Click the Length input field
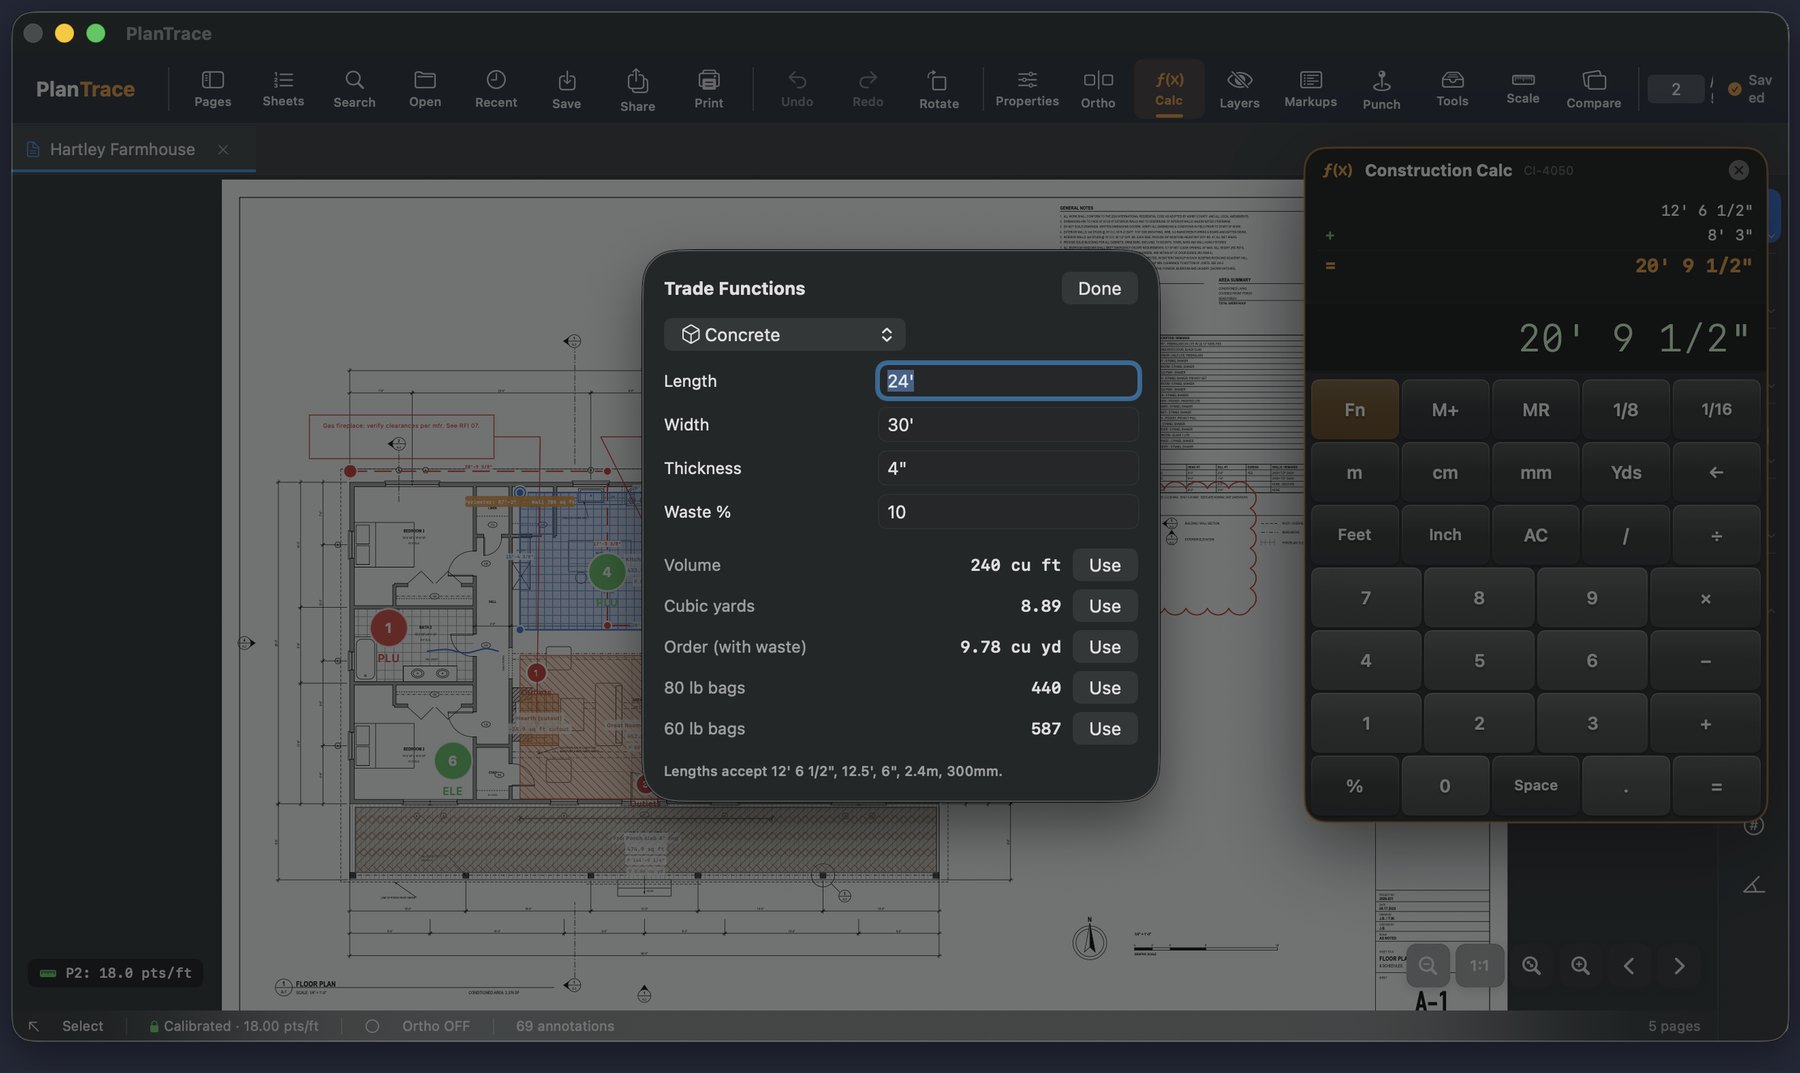 [x=1008, y=381]
